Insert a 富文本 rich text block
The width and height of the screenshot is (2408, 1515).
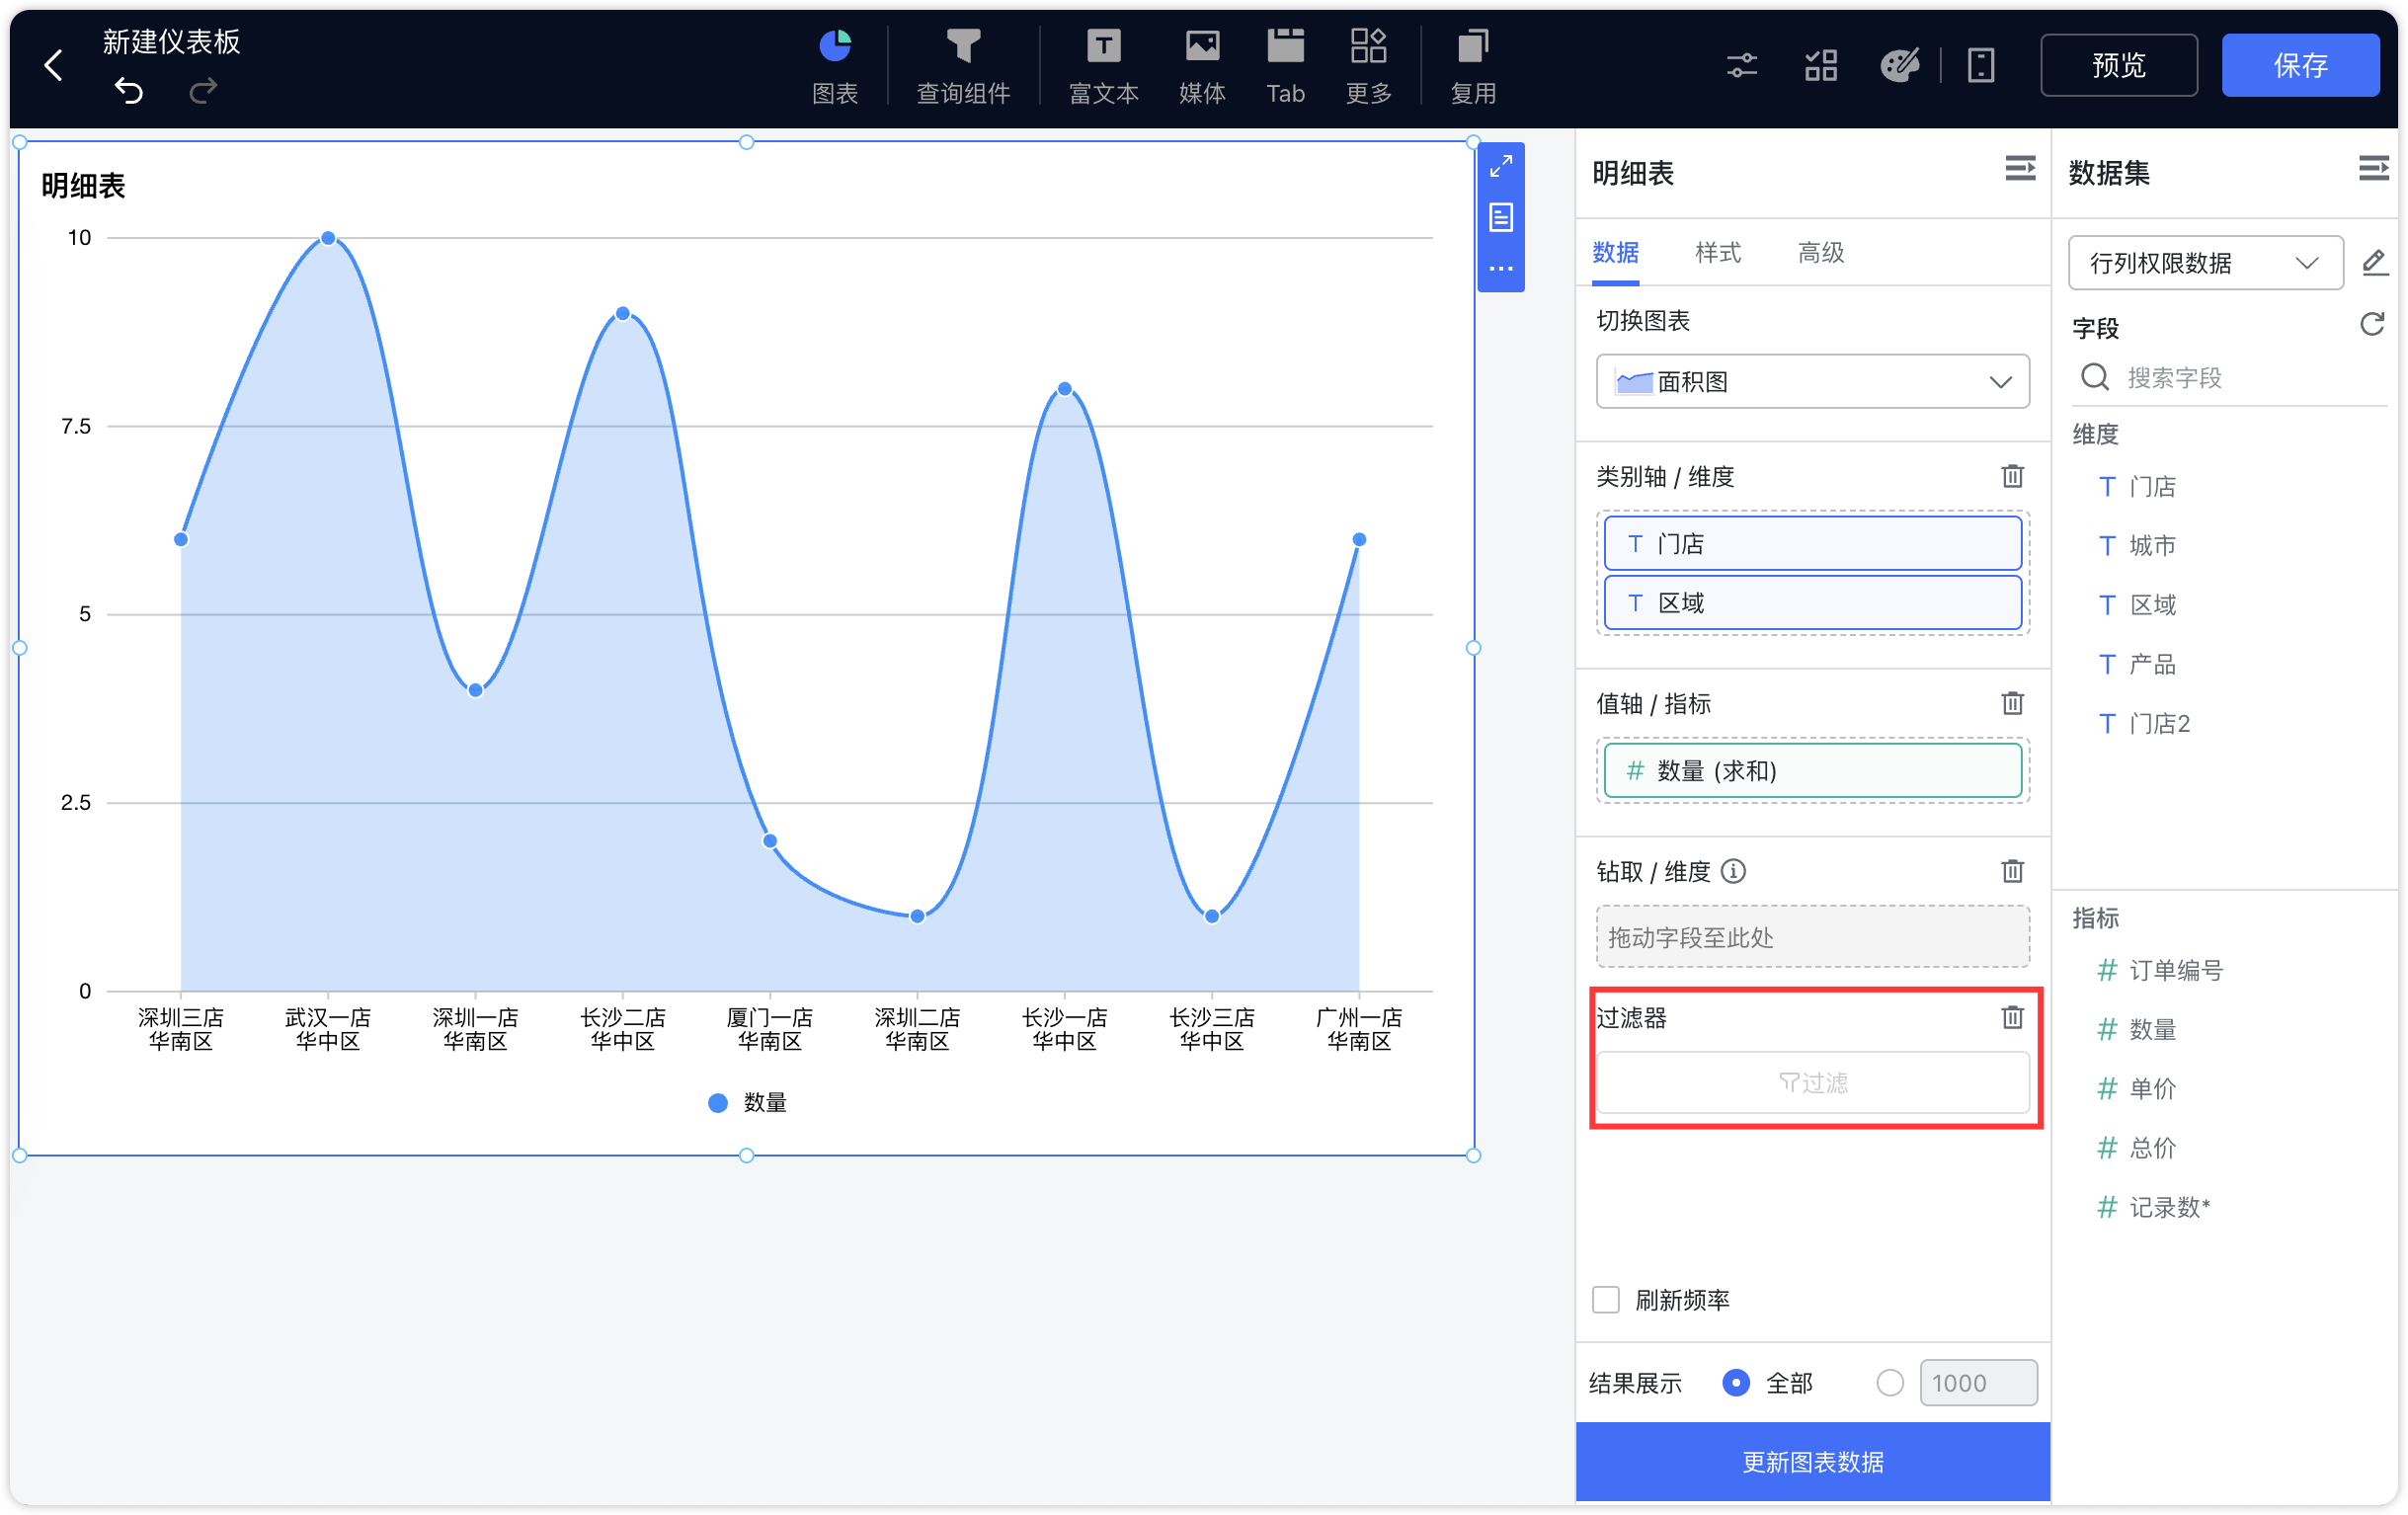1103,66
